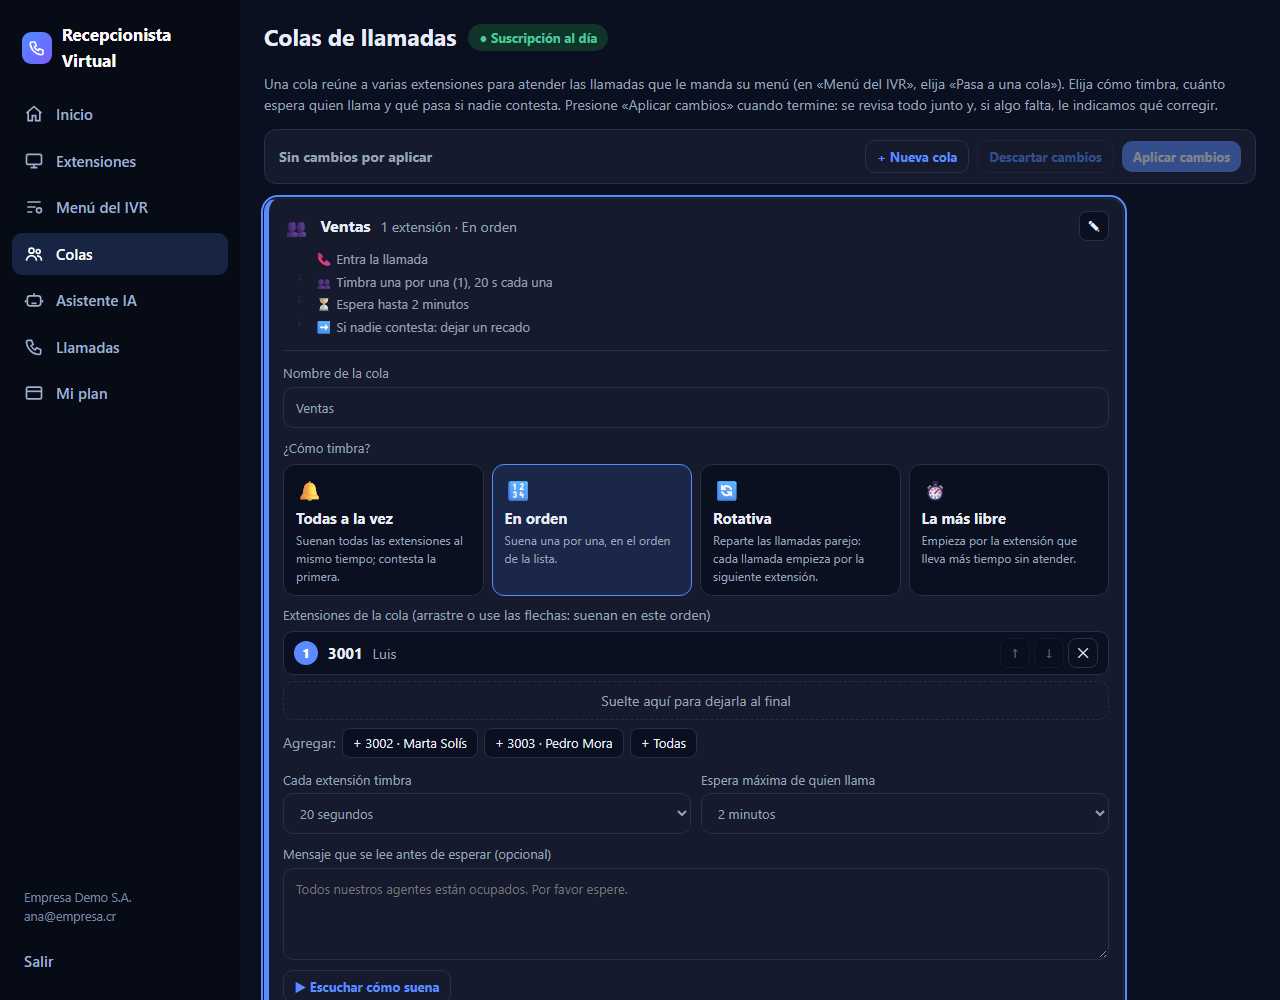This screenshot has height=1000, width=1280.
Task: Add all extensions with + Todas
Action: click(x=663, y=743)
